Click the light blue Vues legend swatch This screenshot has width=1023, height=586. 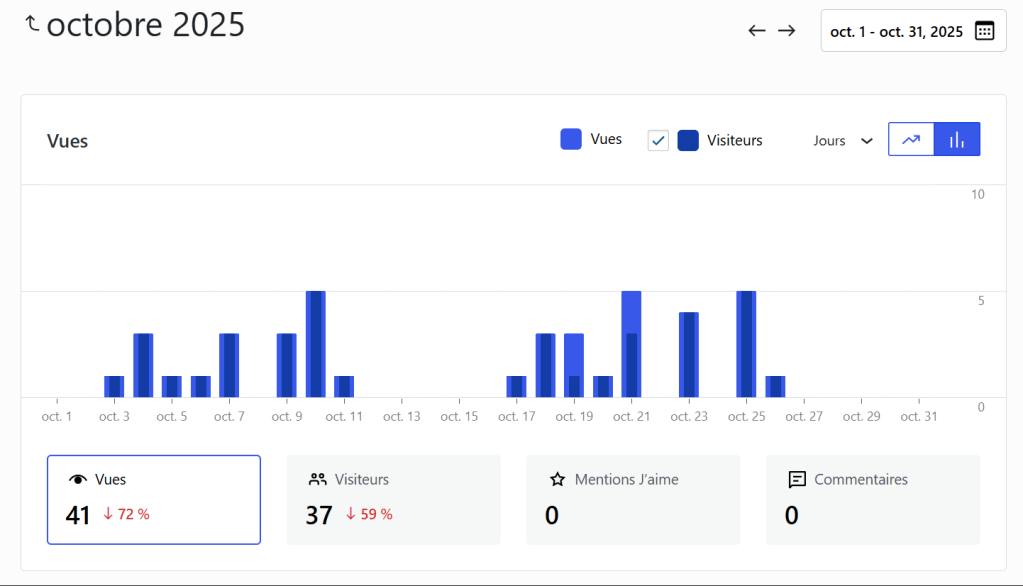click(x=571, y=140)
